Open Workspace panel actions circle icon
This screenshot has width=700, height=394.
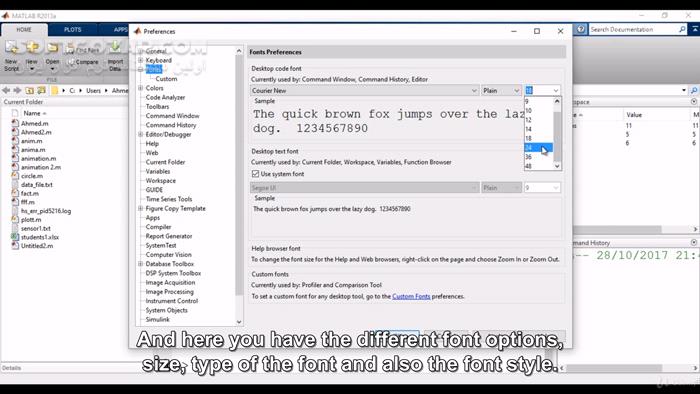pyautogui.click(x=694, y=102)
